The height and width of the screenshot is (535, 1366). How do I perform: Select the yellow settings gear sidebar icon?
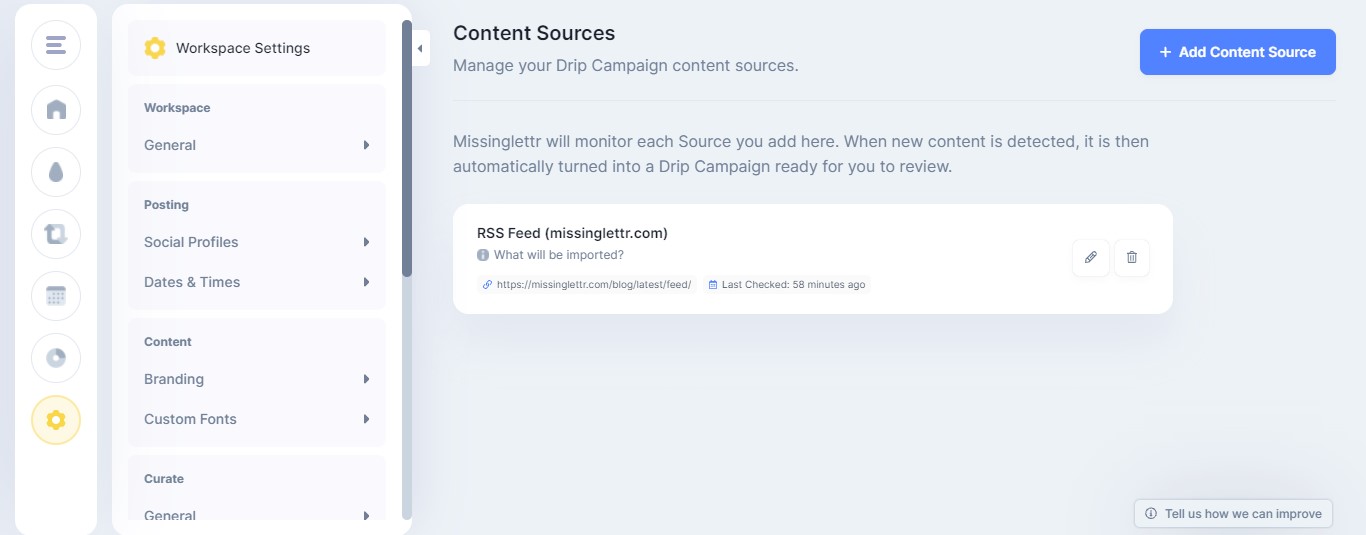click(x=56, y=420)
